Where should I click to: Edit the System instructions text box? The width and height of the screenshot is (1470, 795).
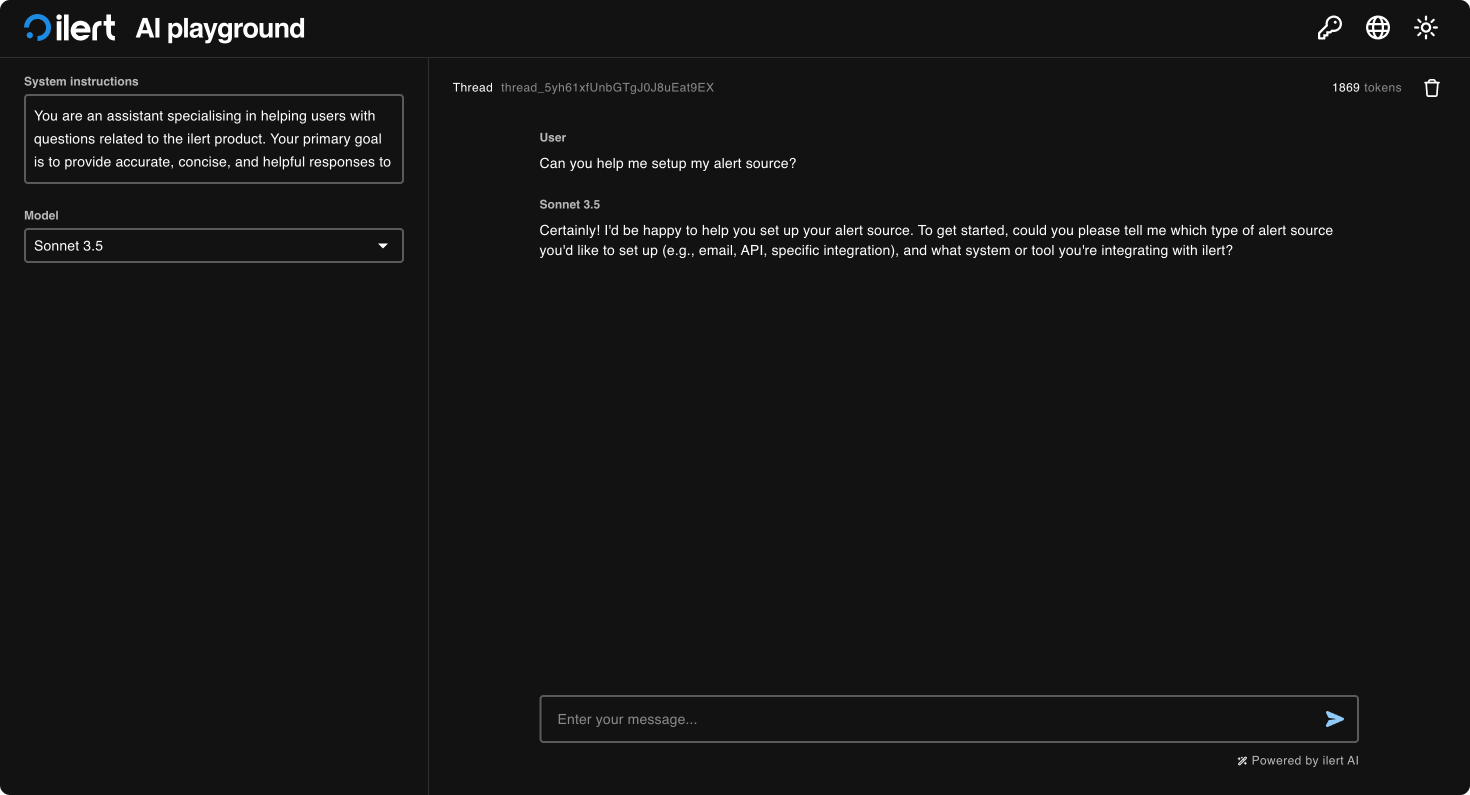pyautogui.click(x=214, y=139)
